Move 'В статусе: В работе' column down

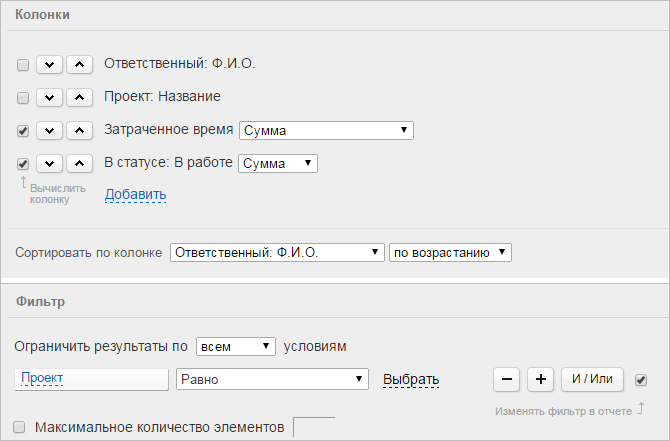(x=50, y=163)
